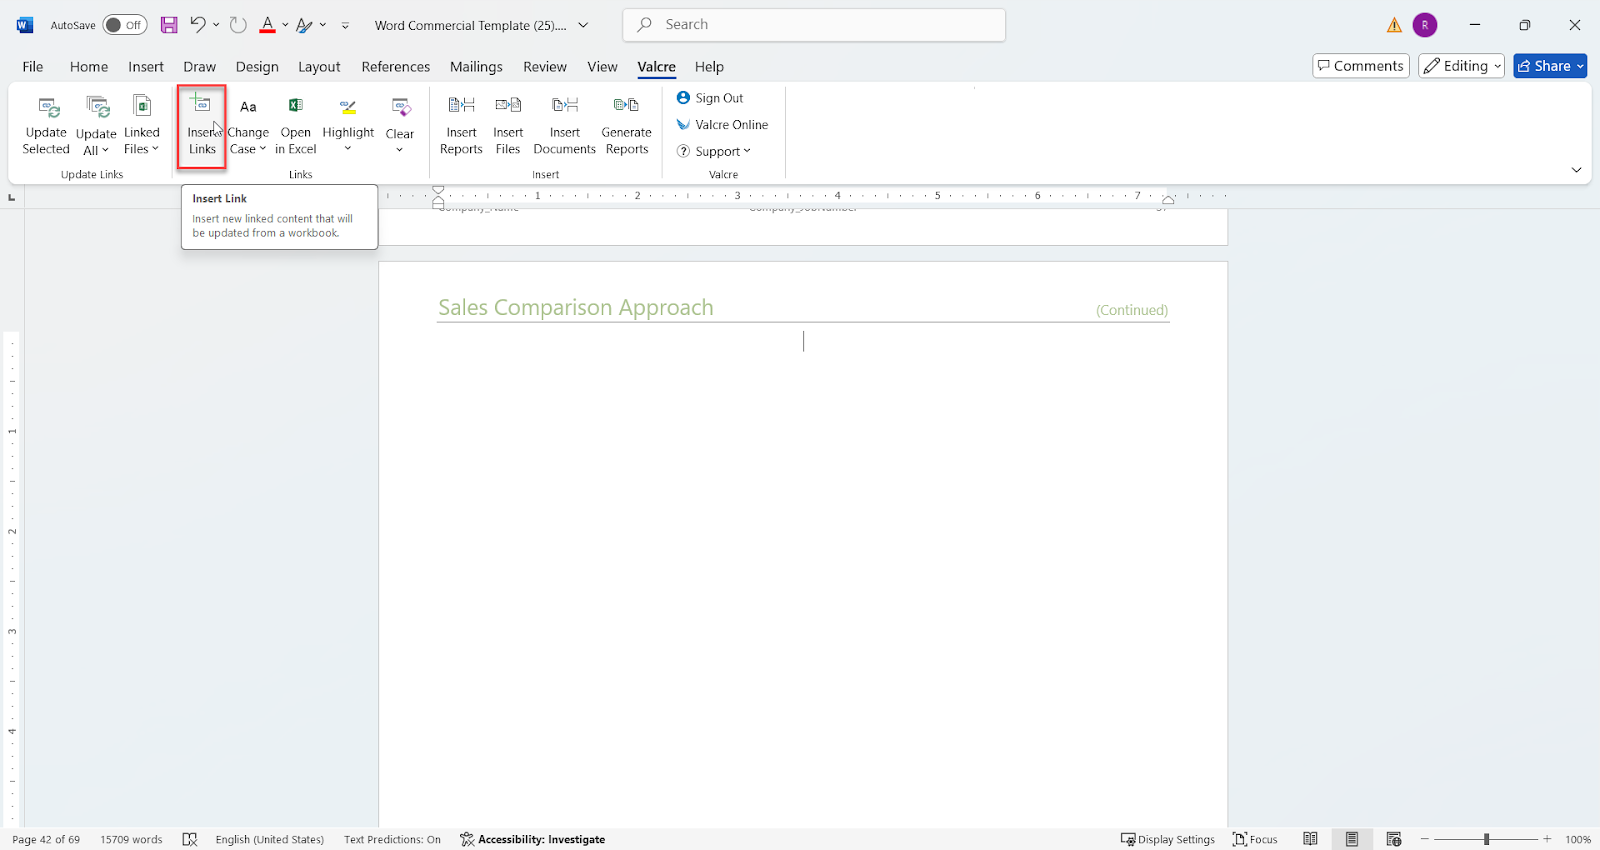Open Change Case options
This screenshot has width=1600, height=850.
pyautogui.click(x=248, y=125)
